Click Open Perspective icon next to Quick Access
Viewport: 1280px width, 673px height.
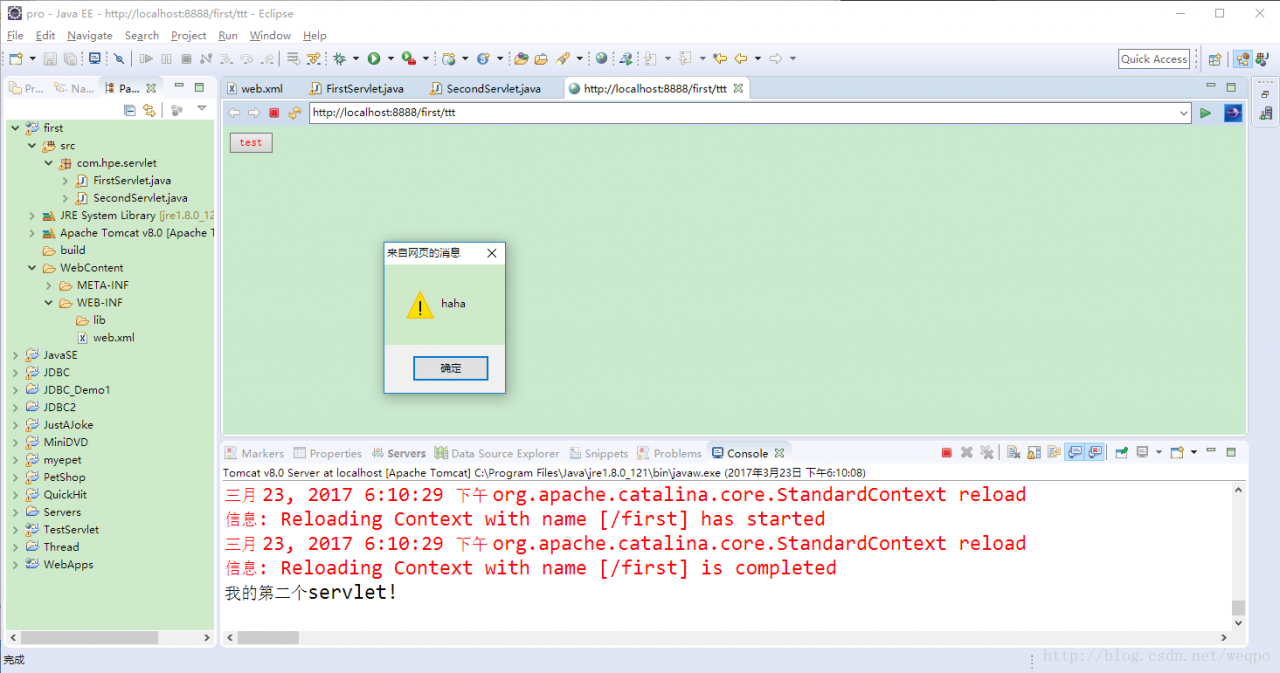pos(1215,59)
